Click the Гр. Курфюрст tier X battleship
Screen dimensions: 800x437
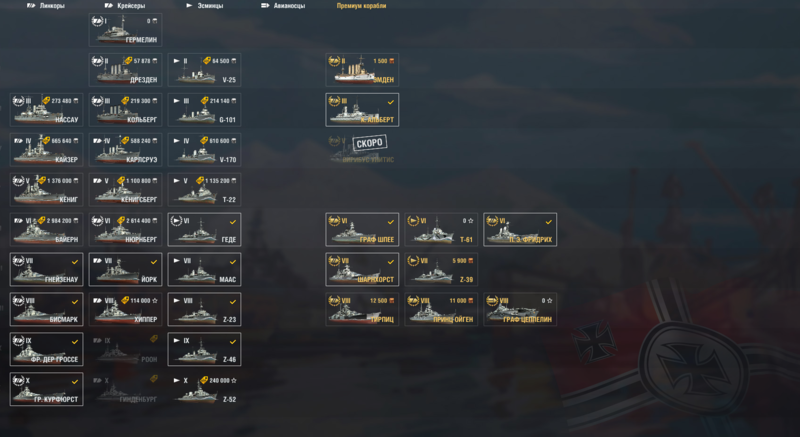pos(46,390)
